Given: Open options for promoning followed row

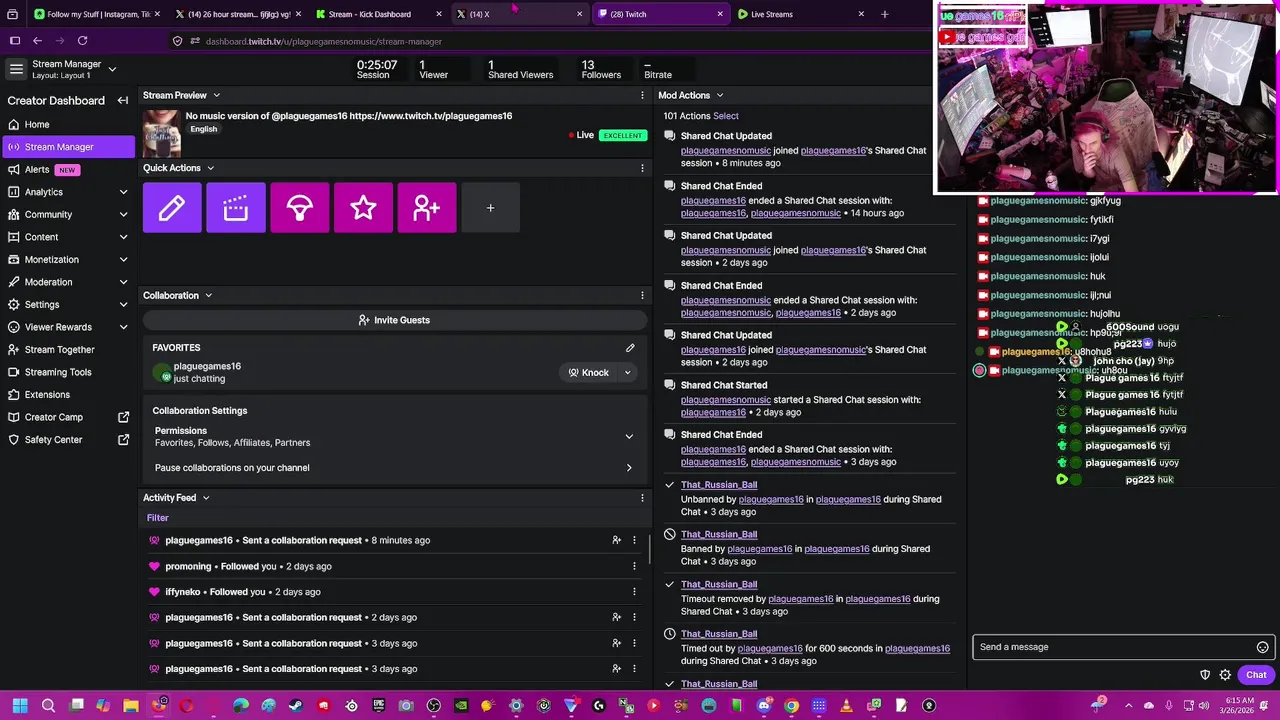Looking at the screenshot, I should click(634, 566).
